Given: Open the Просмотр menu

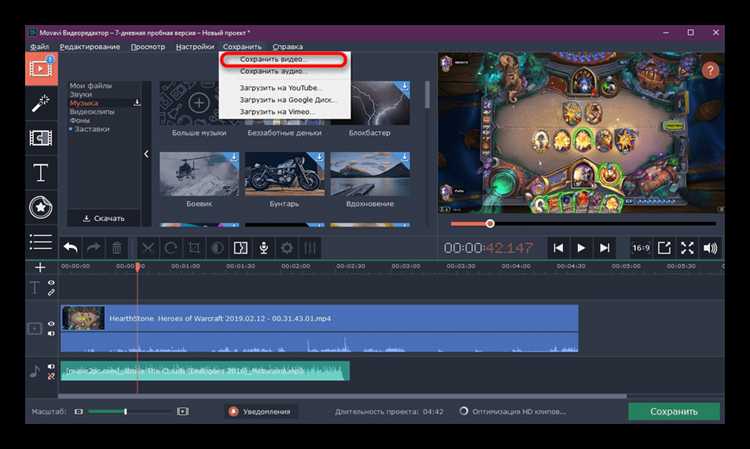Looking at the screenshot, I should pos(148,46).
